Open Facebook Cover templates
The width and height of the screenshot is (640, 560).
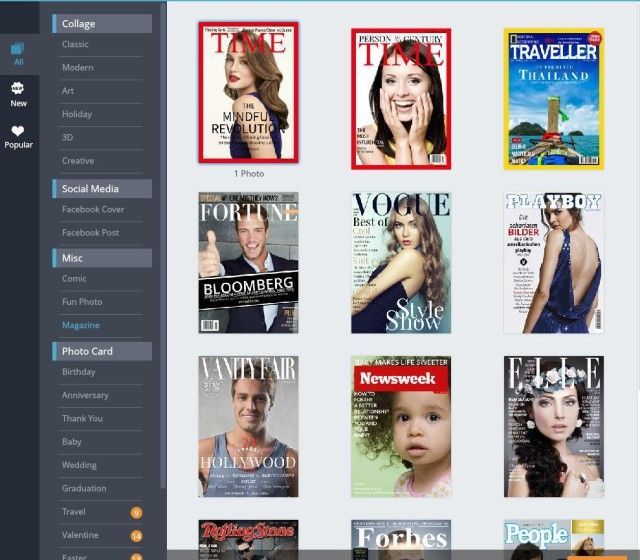(93, 209)
